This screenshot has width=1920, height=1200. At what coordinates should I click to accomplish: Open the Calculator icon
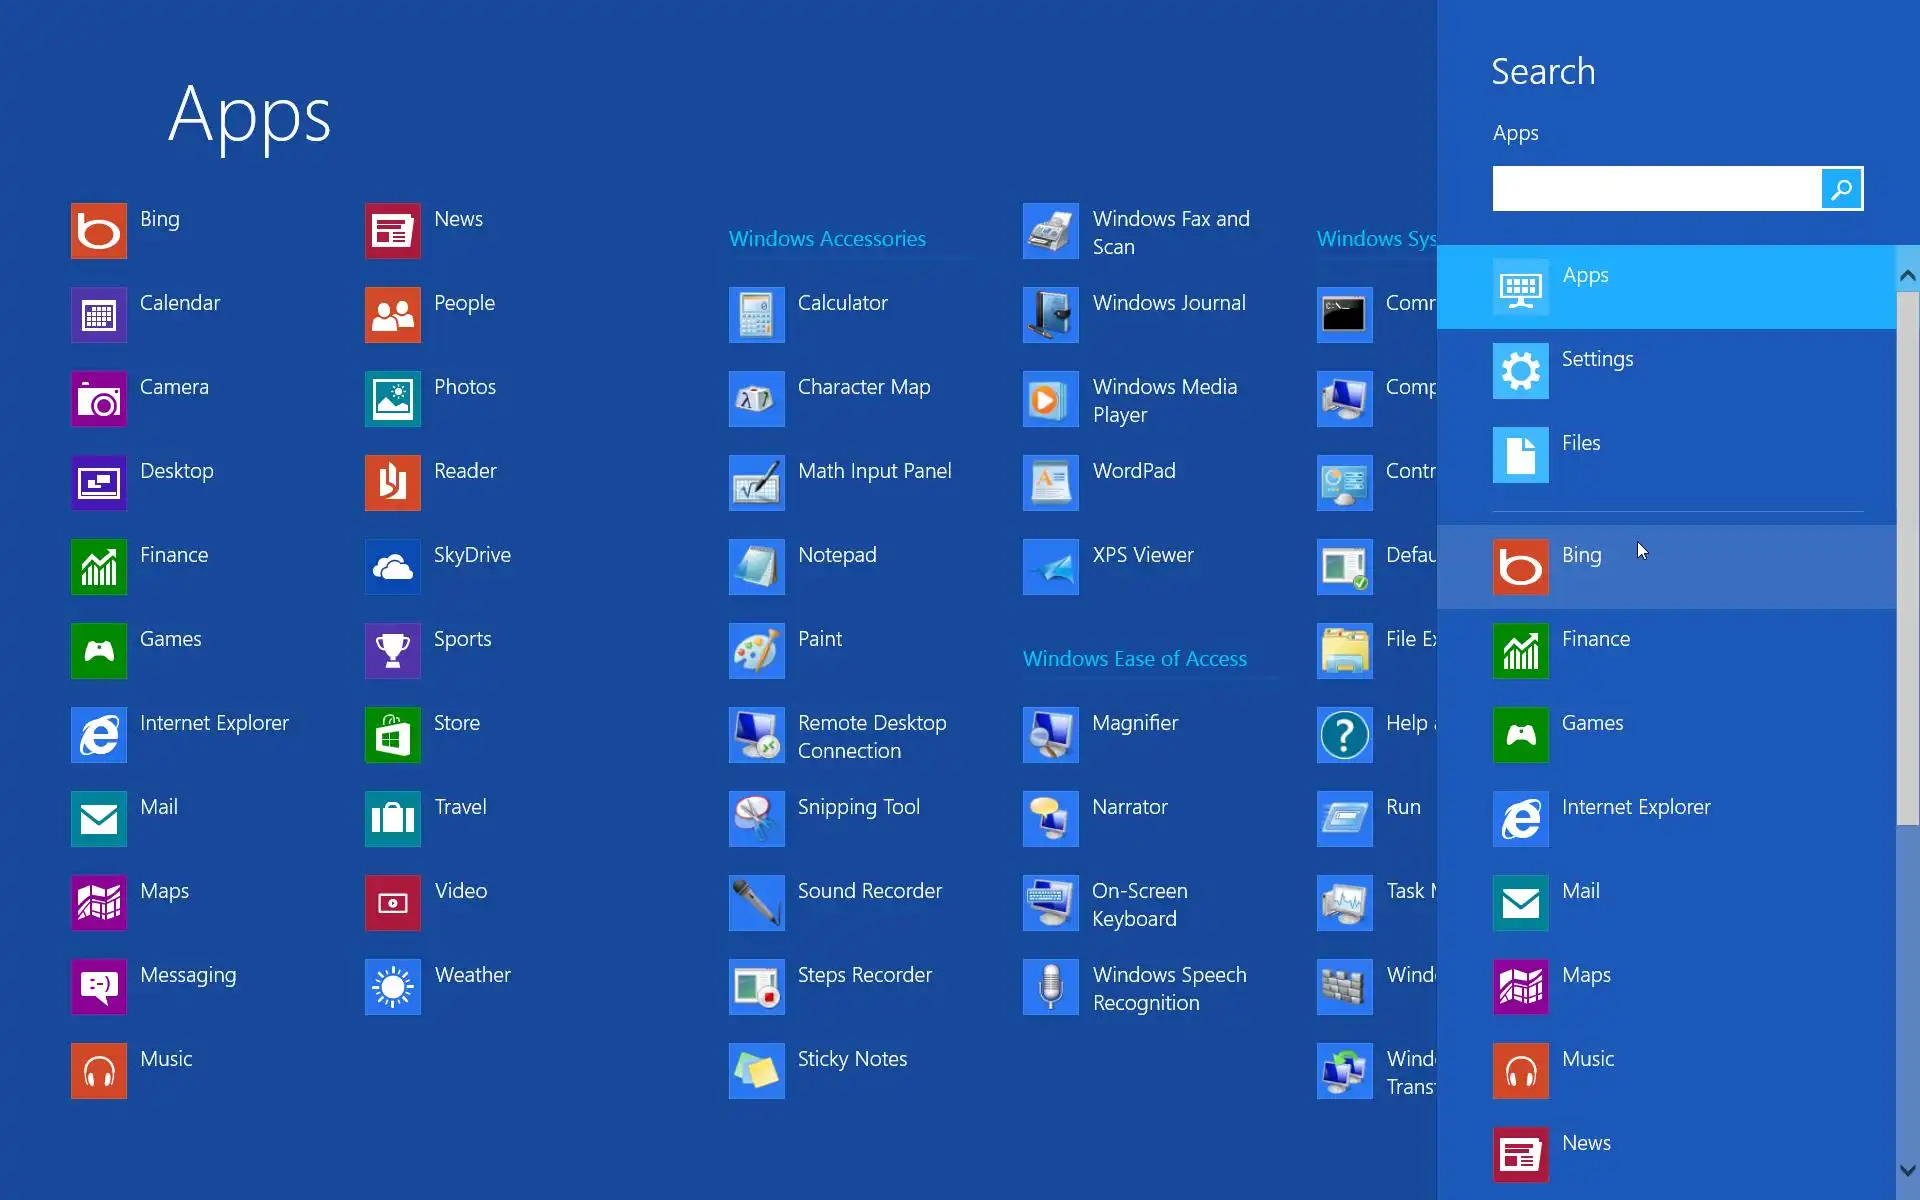coord(756,315)
